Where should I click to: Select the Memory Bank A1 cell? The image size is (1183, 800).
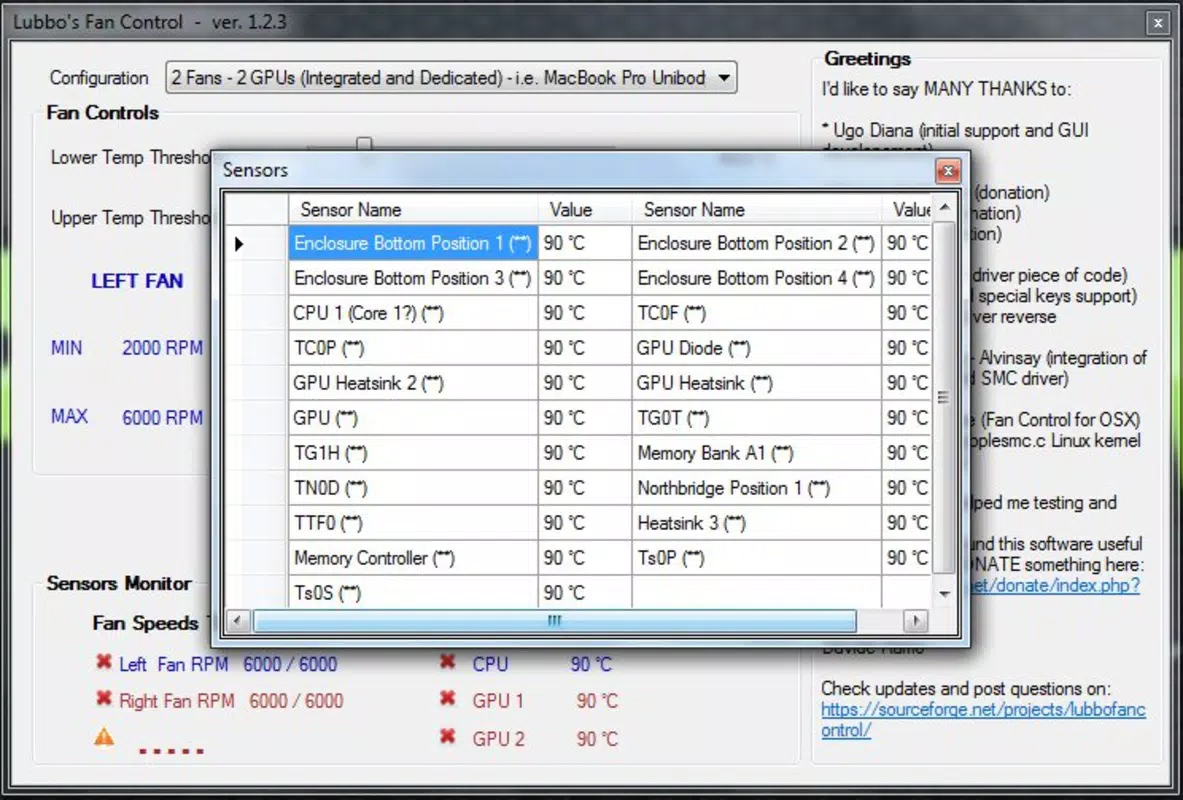pos(756,453)
